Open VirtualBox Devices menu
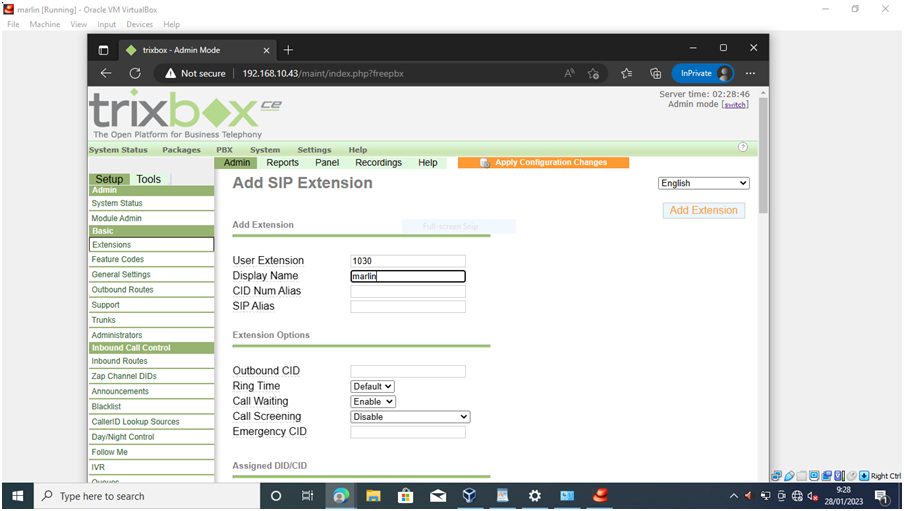 [140, 24]
